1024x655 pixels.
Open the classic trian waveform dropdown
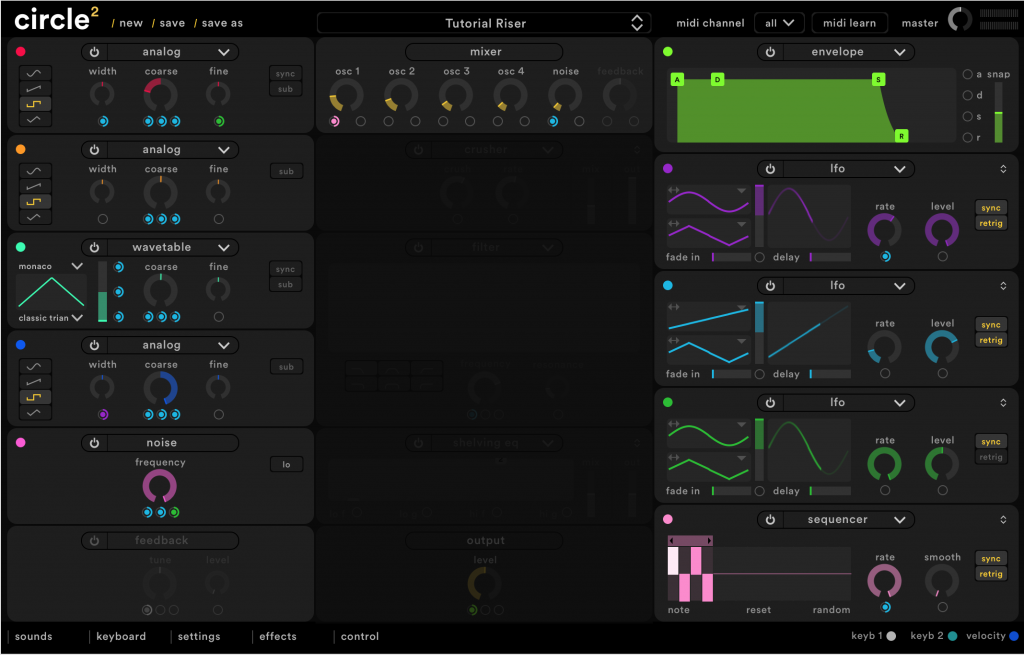(50, 318)
